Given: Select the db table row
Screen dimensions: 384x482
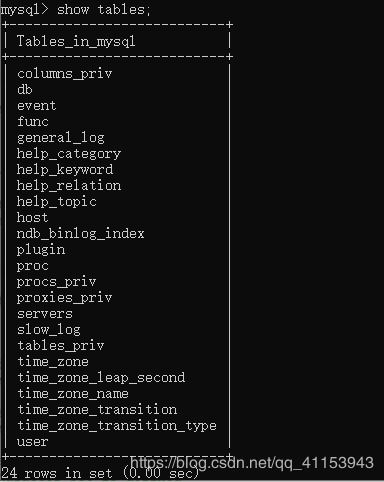Looking at the screenshot, I should (x=25, y=89).
